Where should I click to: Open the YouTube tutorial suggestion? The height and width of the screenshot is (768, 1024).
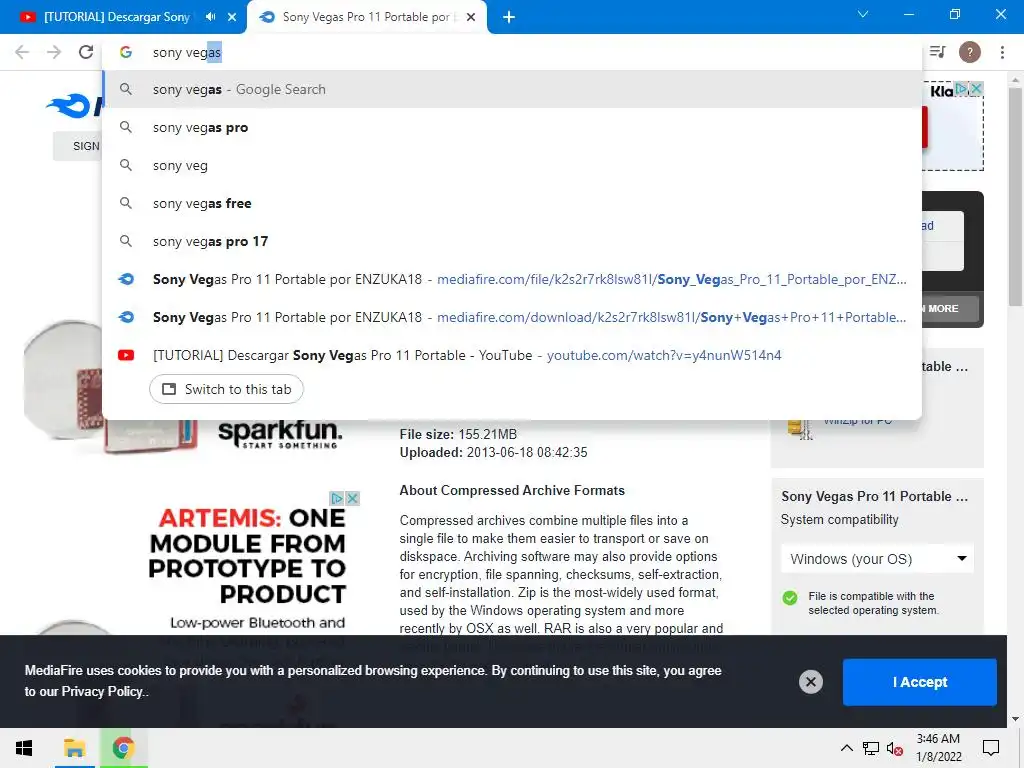512,355
